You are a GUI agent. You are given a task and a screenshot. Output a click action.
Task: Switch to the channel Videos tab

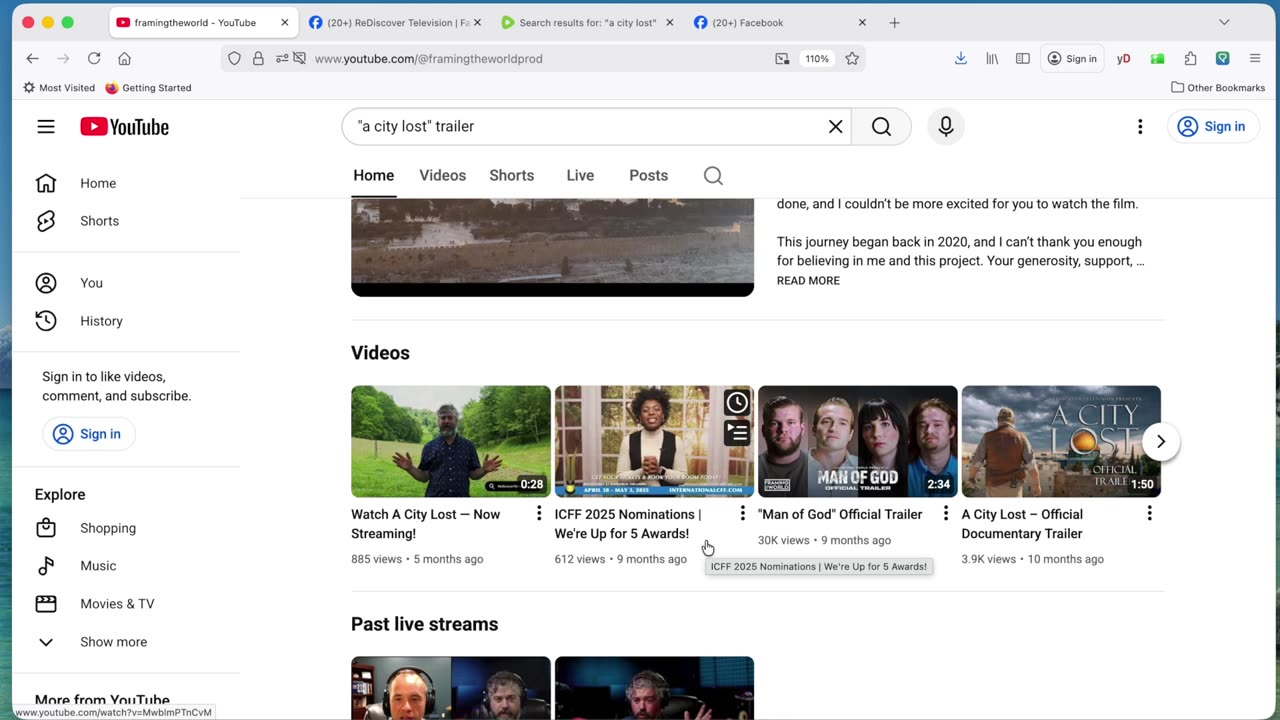[x=443, y=176]
